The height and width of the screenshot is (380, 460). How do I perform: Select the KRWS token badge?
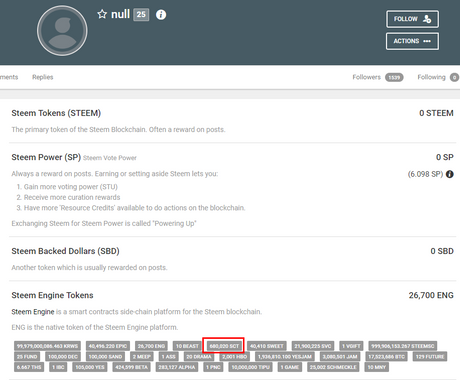click(x=47, y=346)
